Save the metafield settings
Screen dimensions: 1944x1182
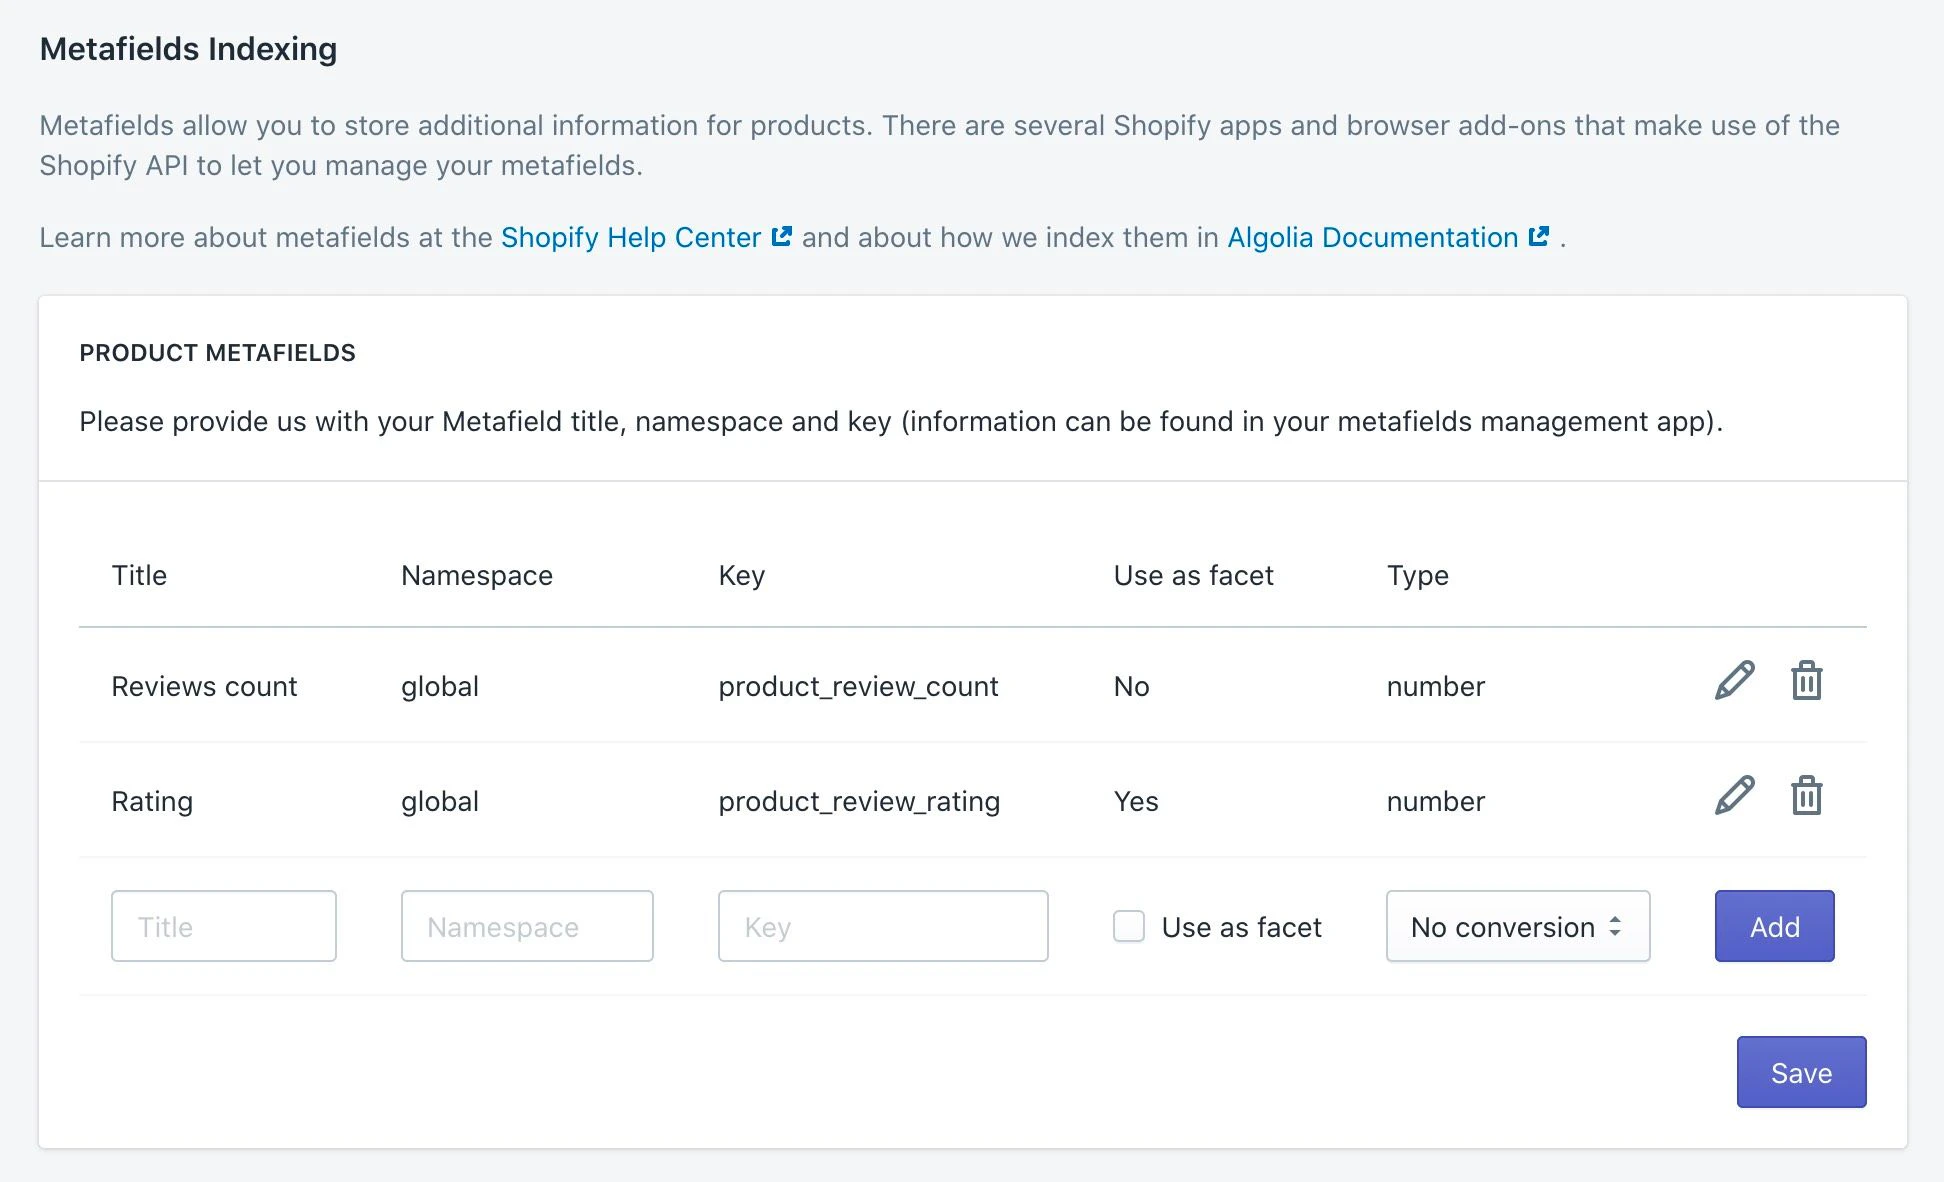1800,1071
